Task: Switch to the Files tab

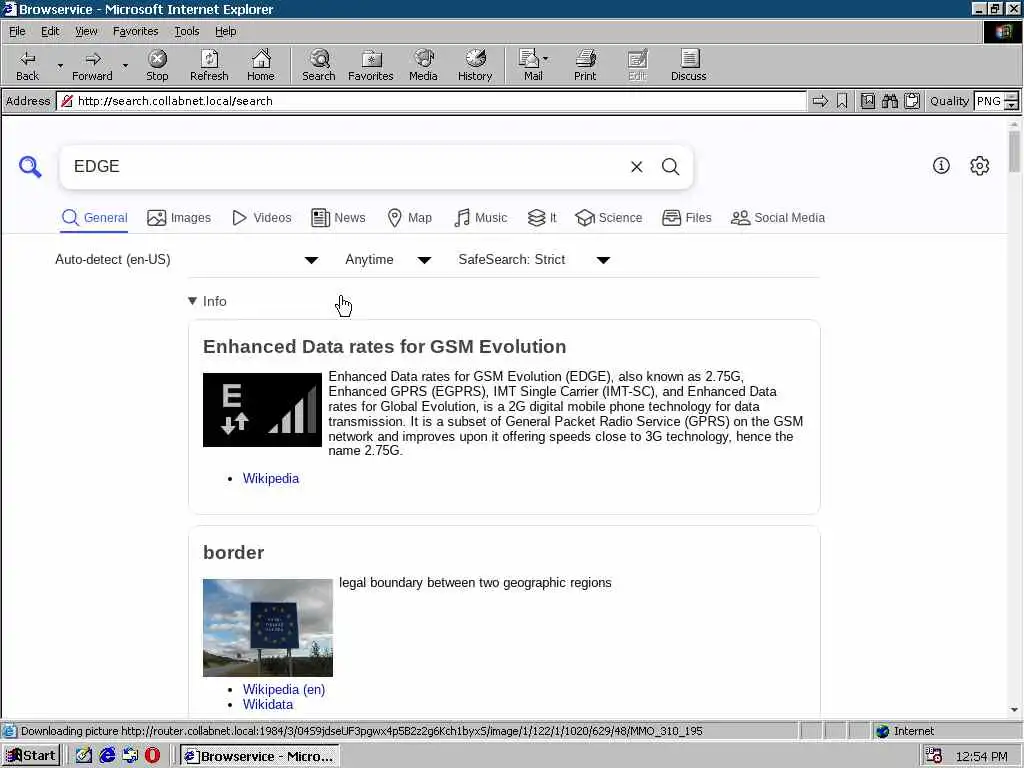Action: coord(686,217)
